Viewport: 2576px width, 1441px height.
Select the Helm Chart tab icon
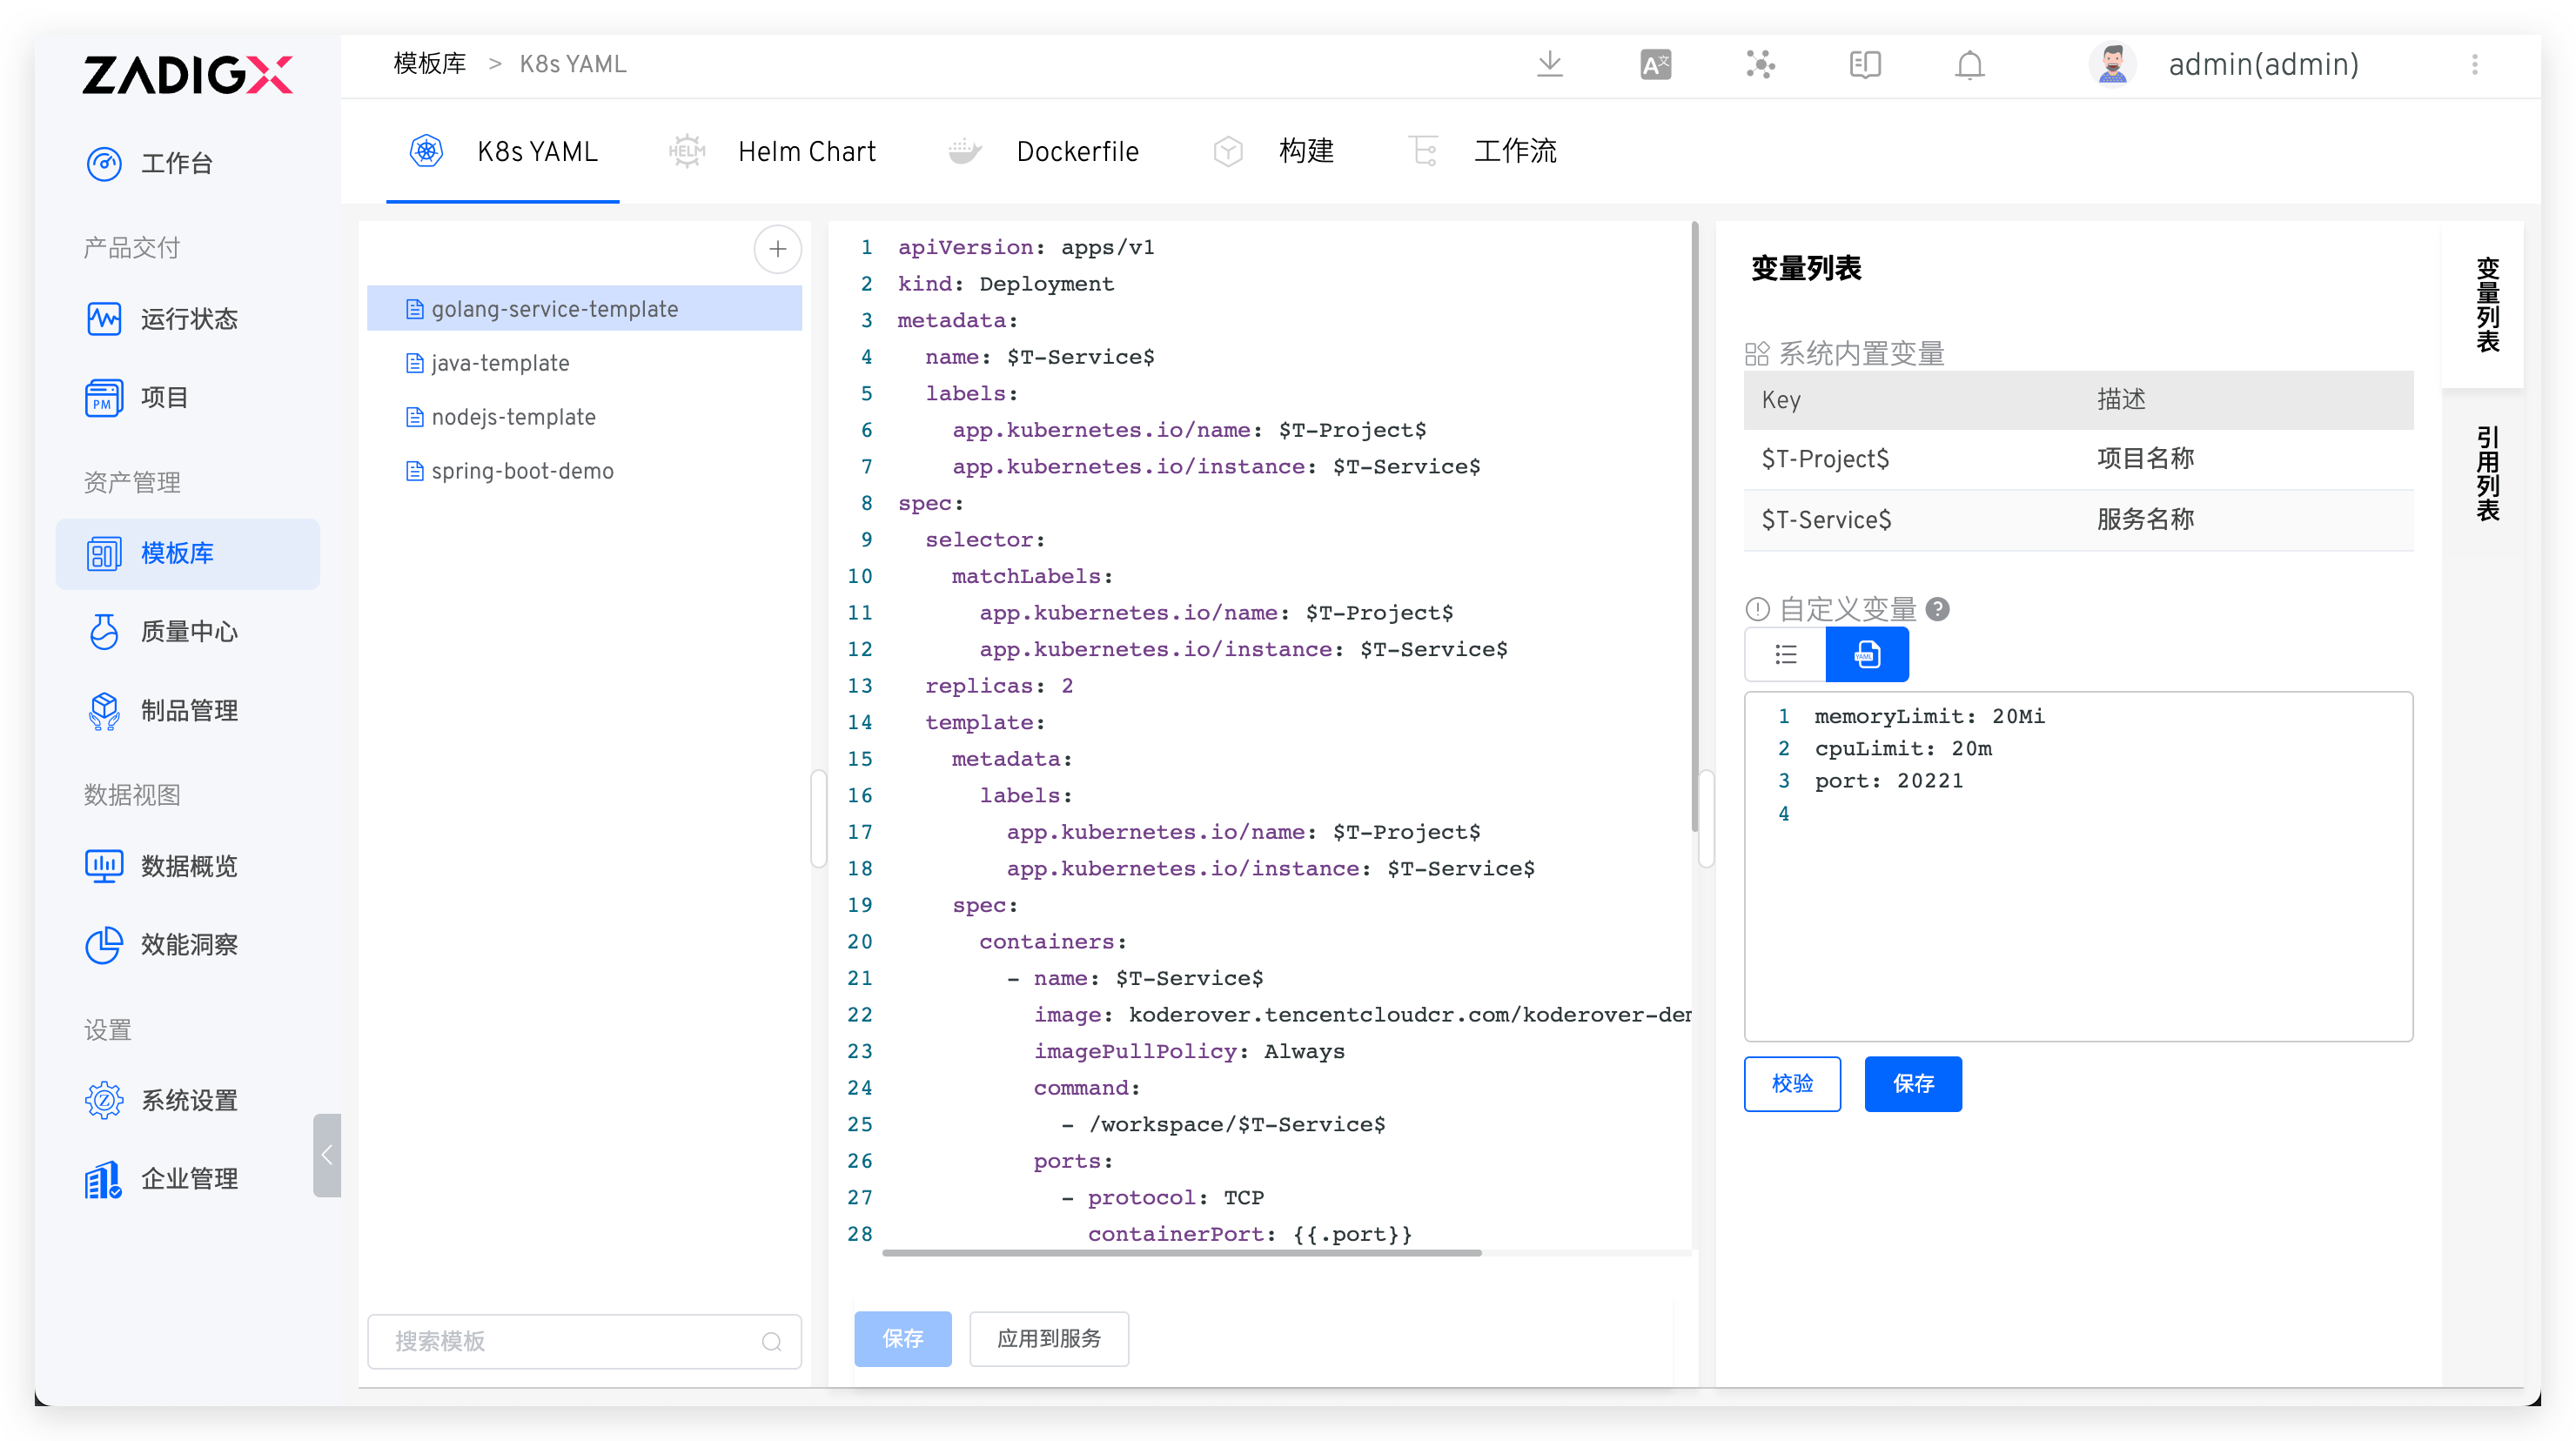[687, 150]
